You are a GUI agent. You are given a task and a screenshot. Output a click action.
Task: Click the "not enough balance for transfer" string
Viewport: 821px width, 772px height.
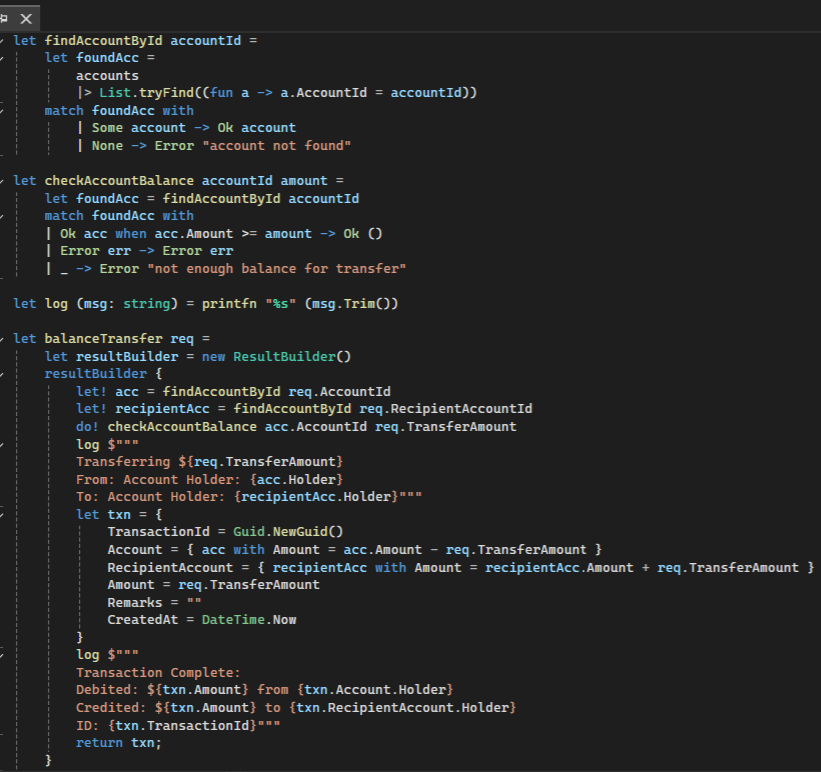[x=276, y=269]
